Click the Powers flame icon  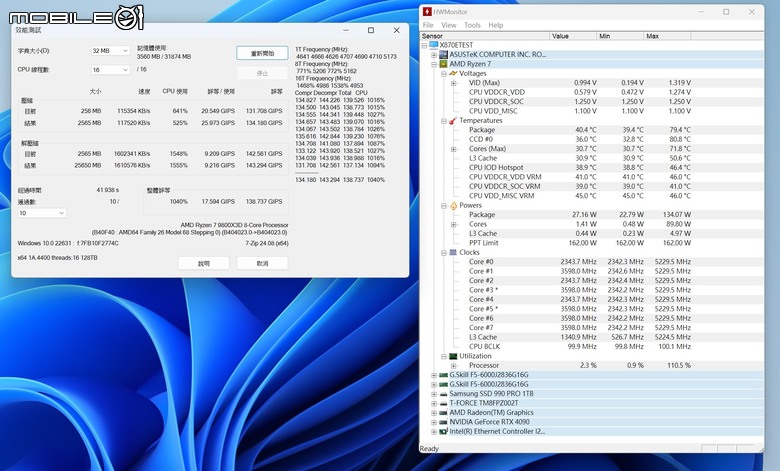453,205
